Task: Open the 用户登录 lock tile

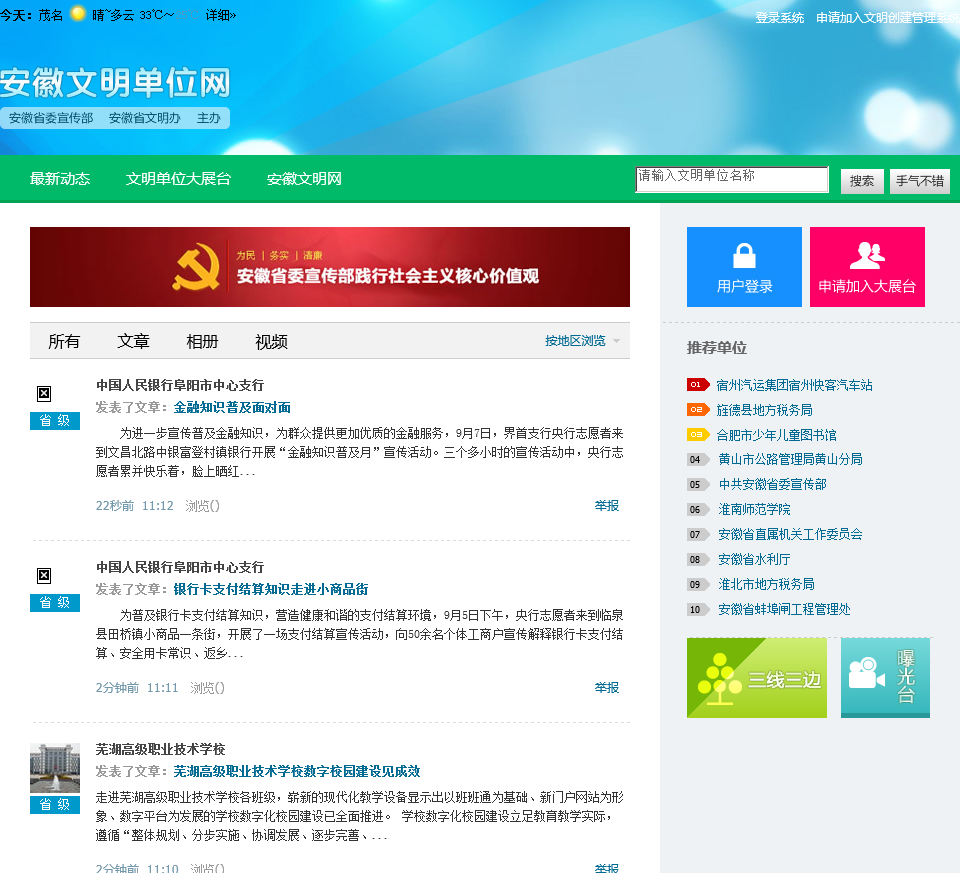Action: point(744,267)
